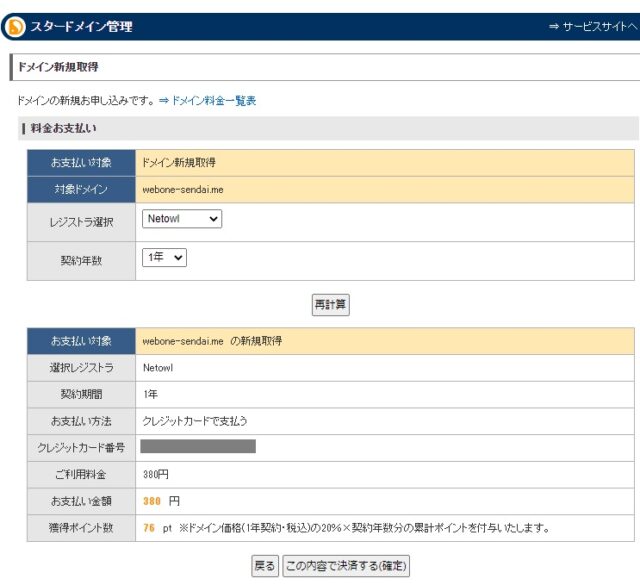640x585 pixels.
Task: Click the ご利用料金 label
Action: click(x=81, y=474)
